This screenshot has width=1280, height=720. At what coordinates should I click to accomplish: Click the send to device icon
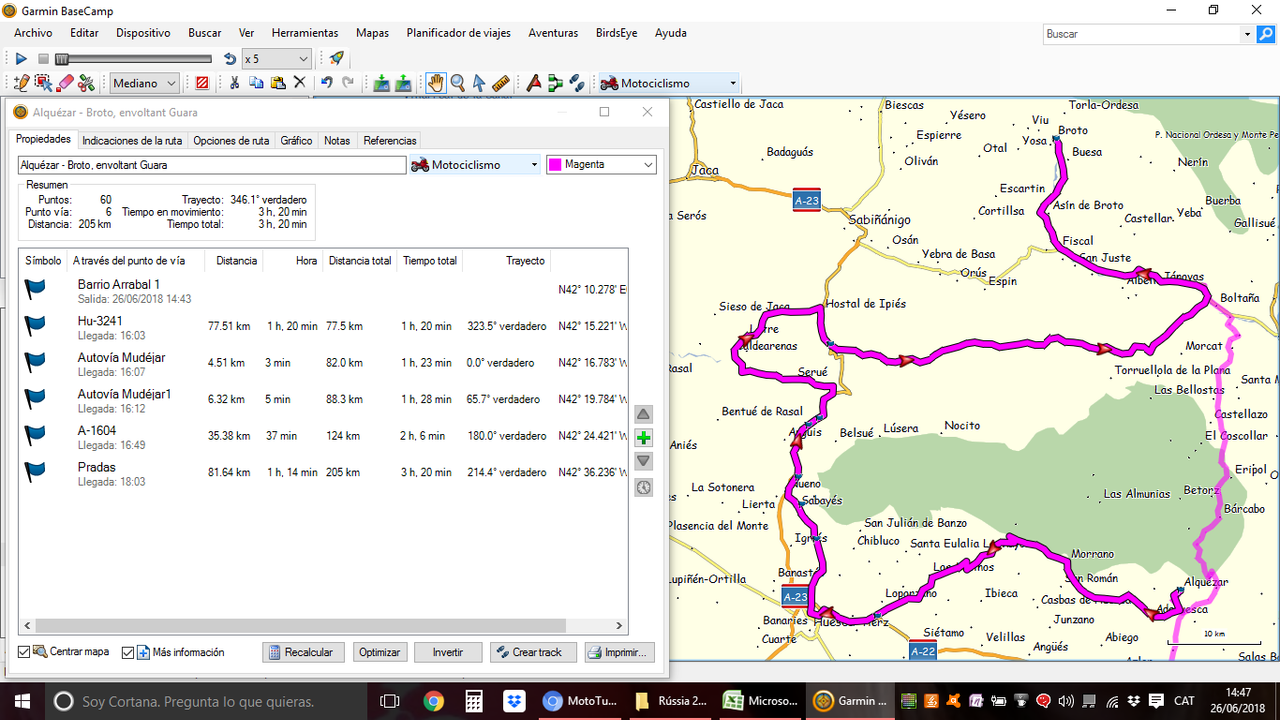pos(381,83)
